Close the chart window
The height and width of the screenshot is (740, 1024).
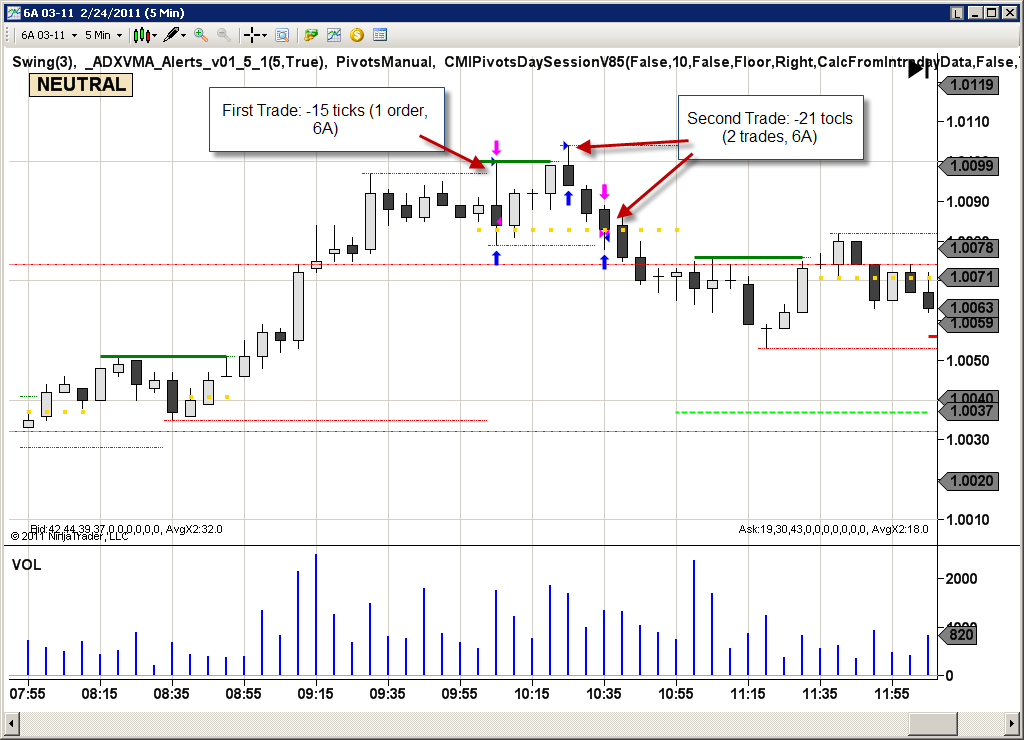point(1008,12)
